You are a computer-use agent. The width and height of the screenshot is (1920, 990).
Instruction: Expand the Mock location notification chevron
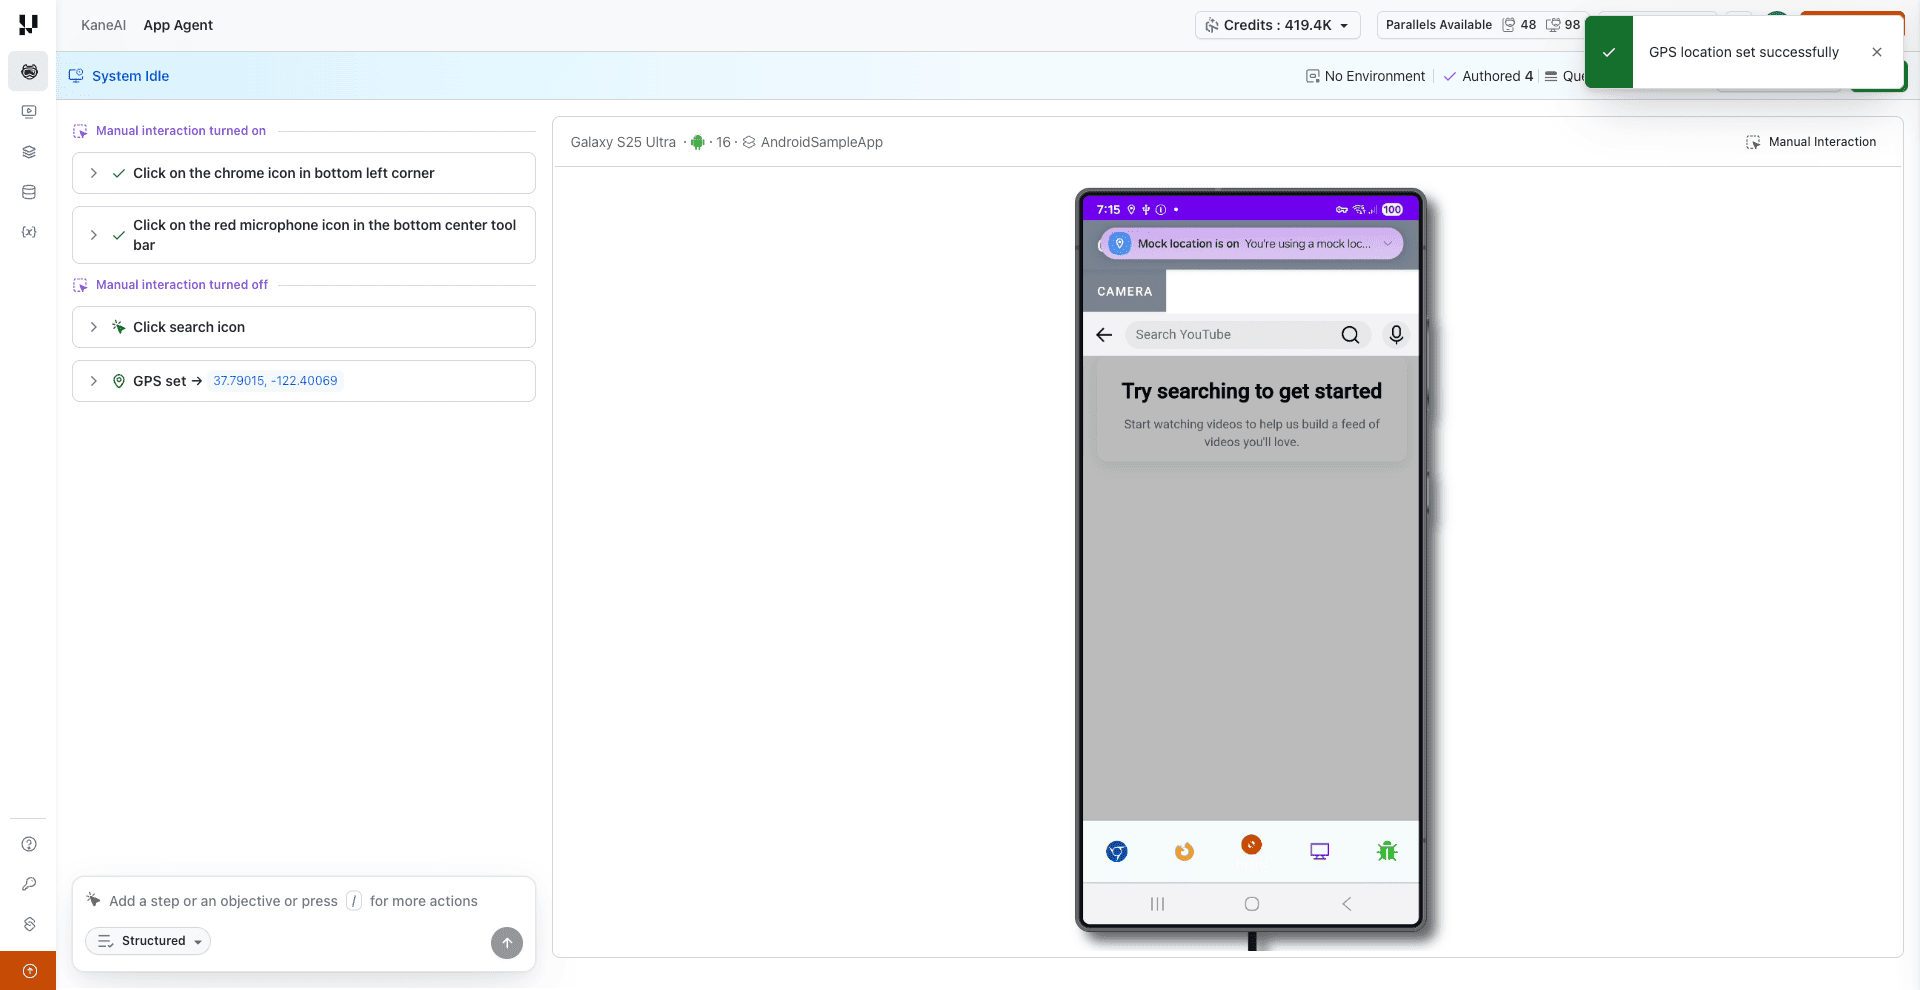[1387, 244]
